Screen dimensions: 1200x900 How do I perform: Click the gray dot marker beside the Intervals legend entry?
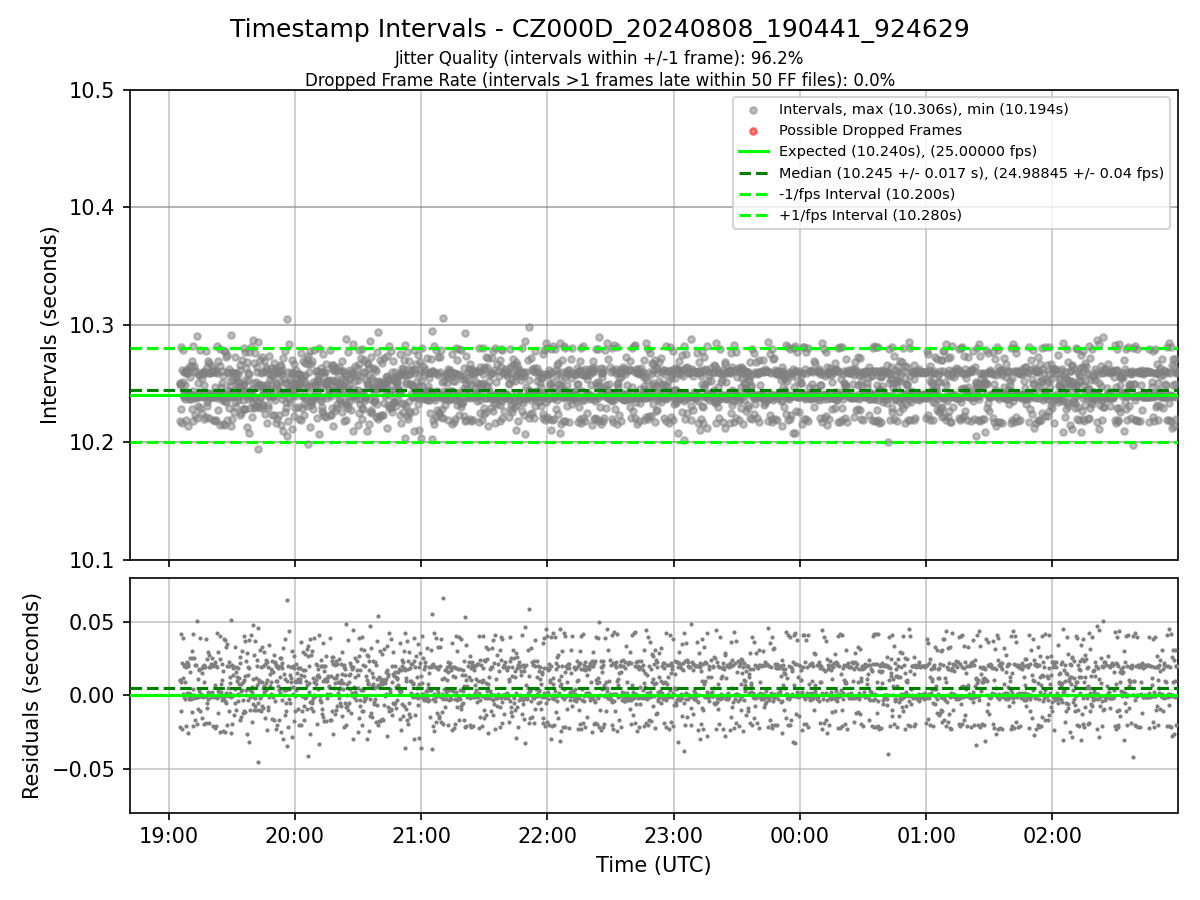coord(754,110)
